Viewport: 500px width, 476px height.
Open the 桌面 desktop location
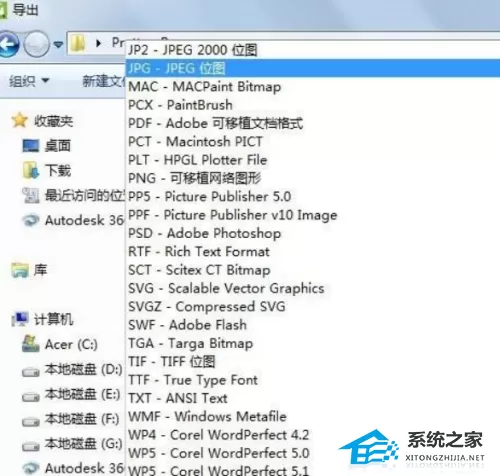pos(46,146)
